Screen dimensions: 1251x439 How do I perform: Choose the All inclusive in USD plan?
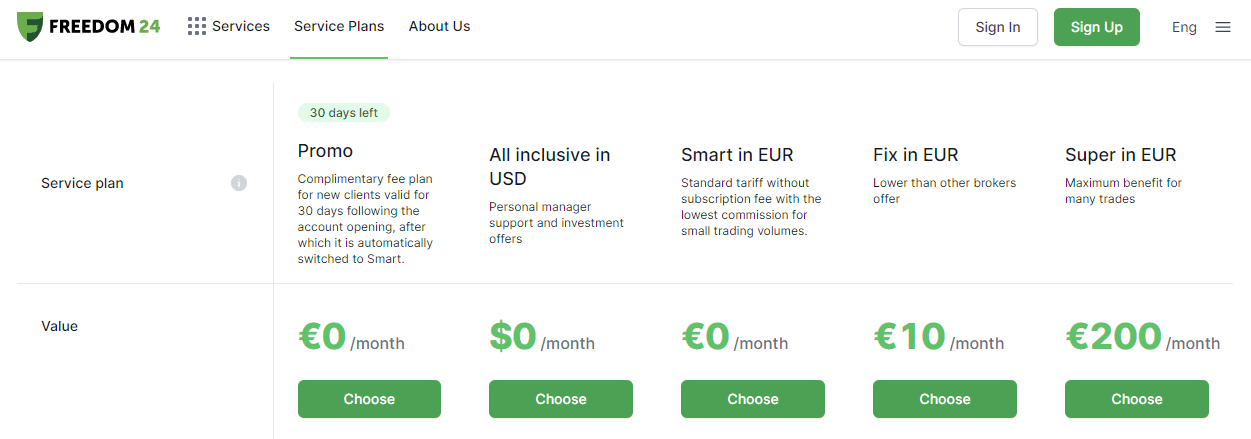(561, 399)
